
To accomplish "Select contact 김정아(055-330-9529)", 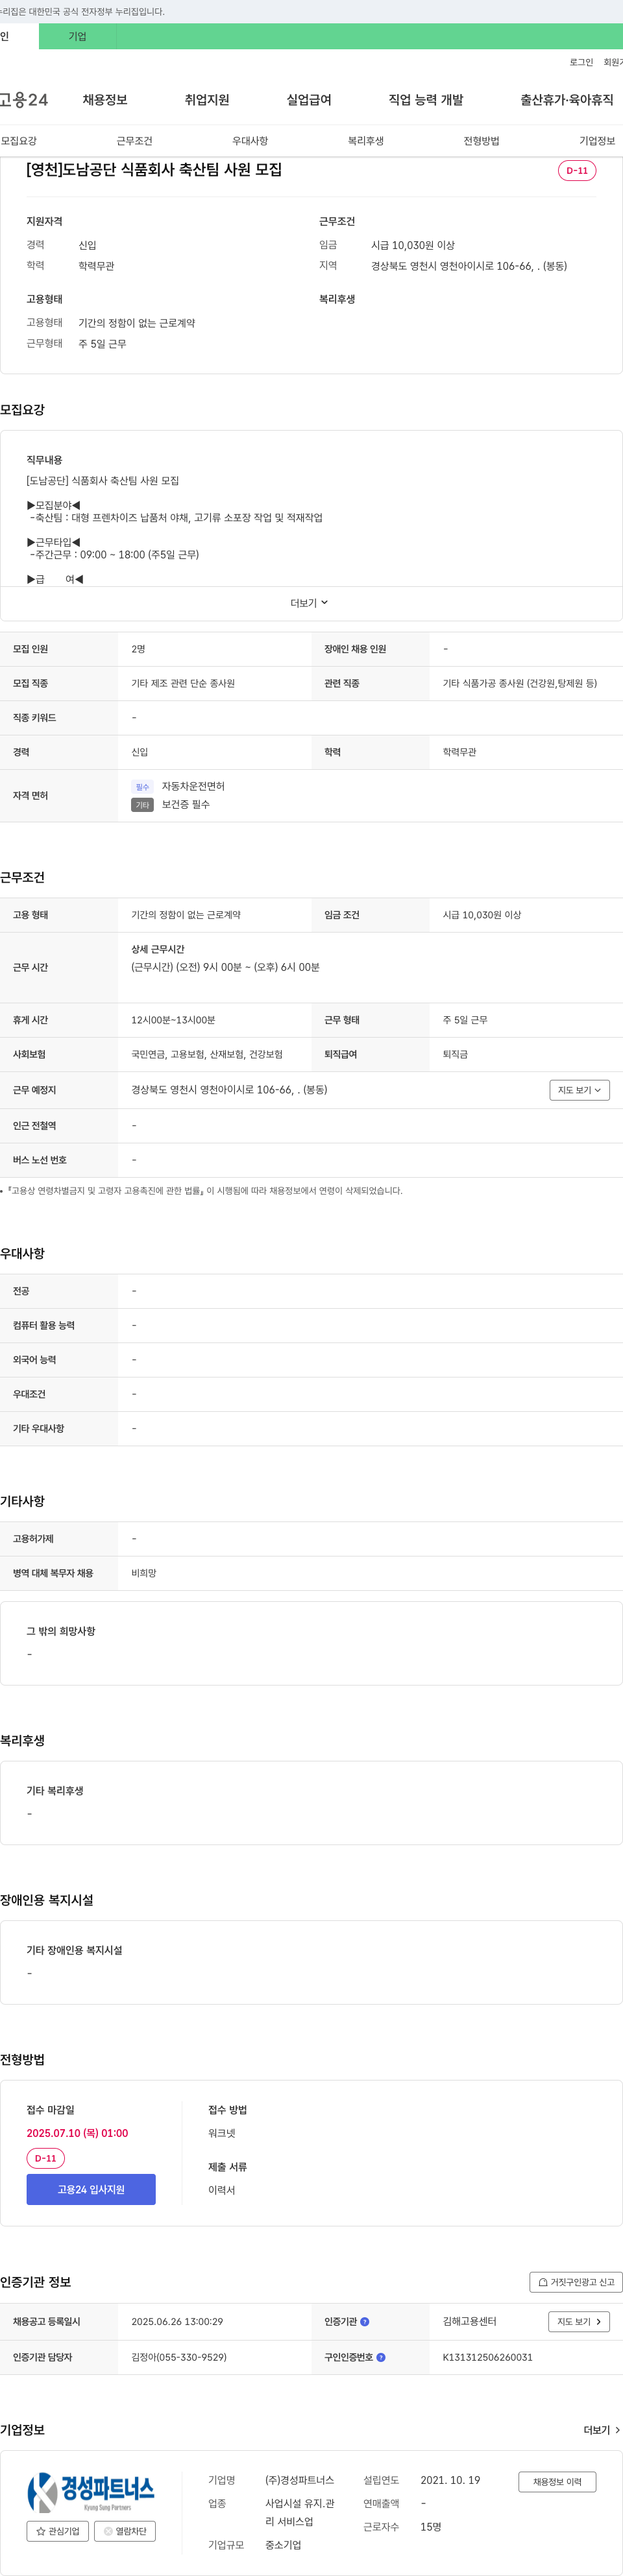I will pyautogui.click(x=179, y=2357).
